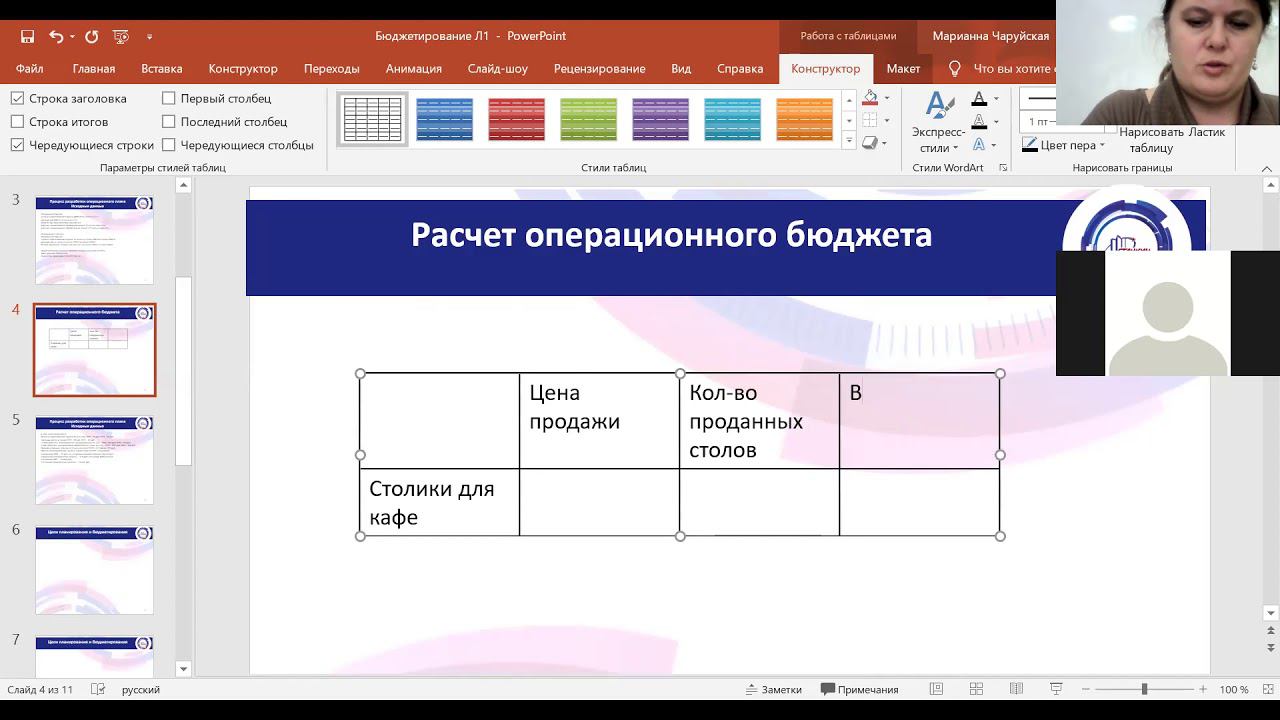Open Shading dropdown arrow

coord(887,98)
